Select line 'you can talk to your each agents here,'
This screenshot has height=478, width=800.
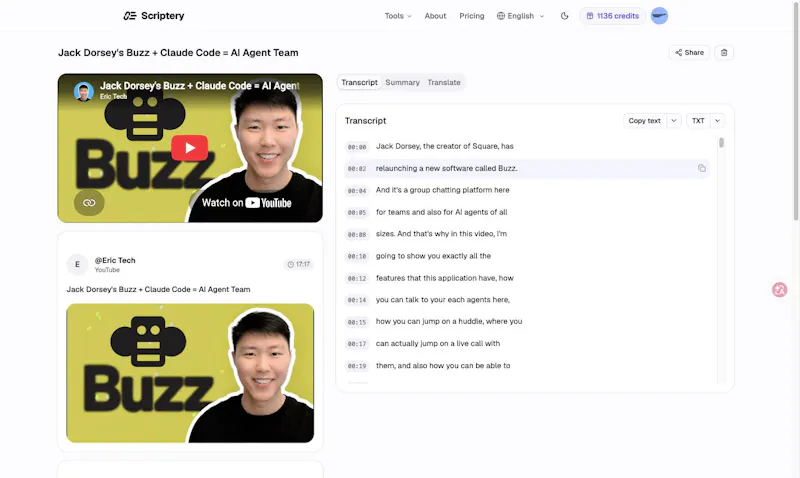coord(442,300)
